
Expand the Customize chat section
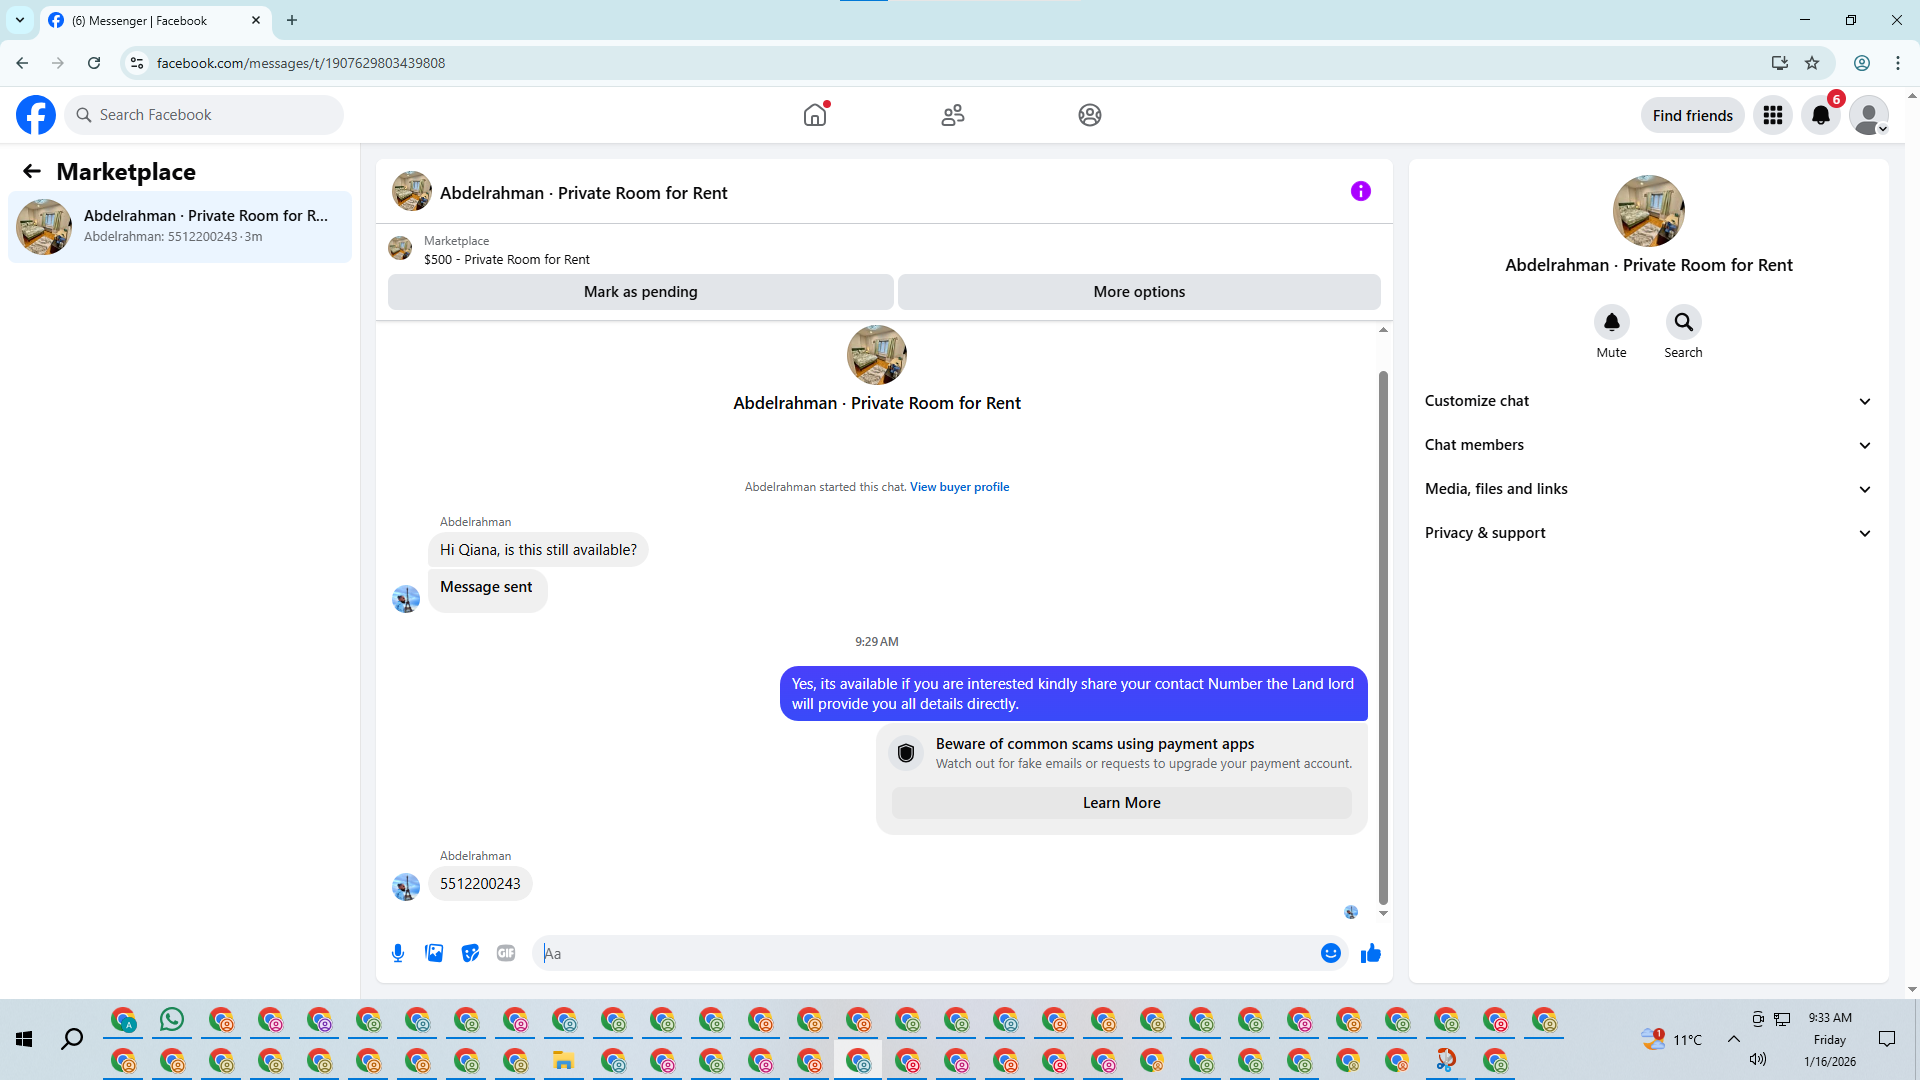pos(1647,401)
